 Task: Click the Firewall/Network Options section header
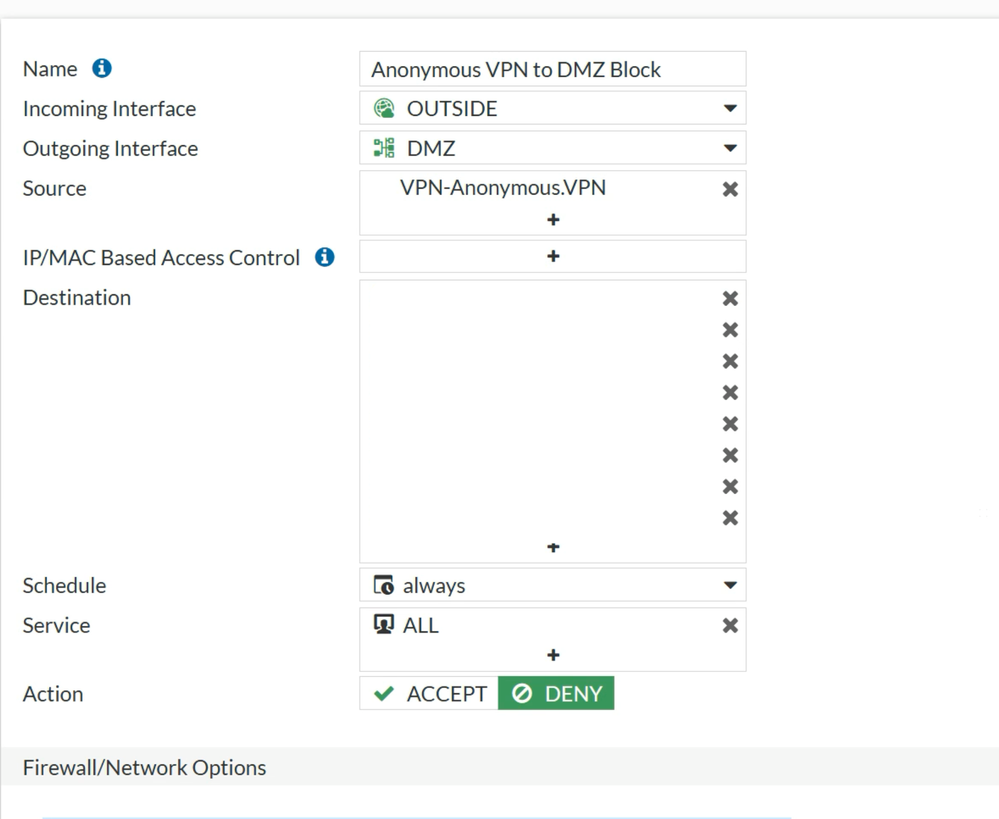click(x=145, y=767)
